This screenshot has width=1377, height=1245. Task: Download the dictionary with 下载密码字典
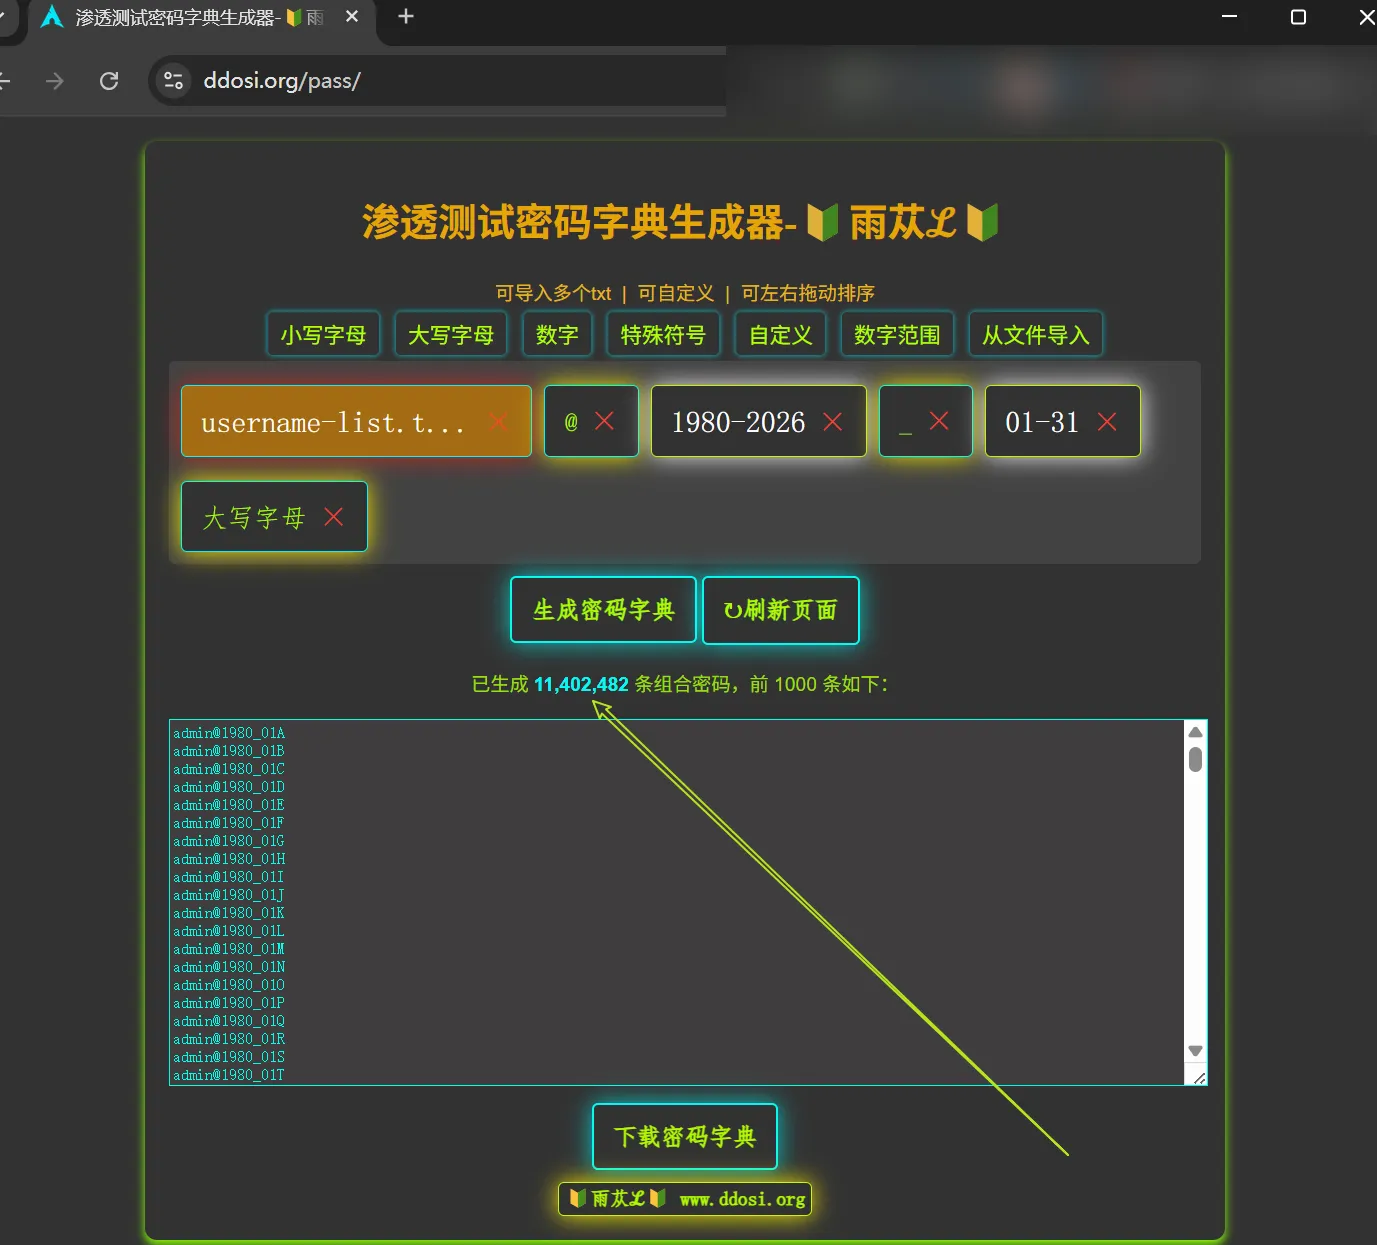point(685,1137)
